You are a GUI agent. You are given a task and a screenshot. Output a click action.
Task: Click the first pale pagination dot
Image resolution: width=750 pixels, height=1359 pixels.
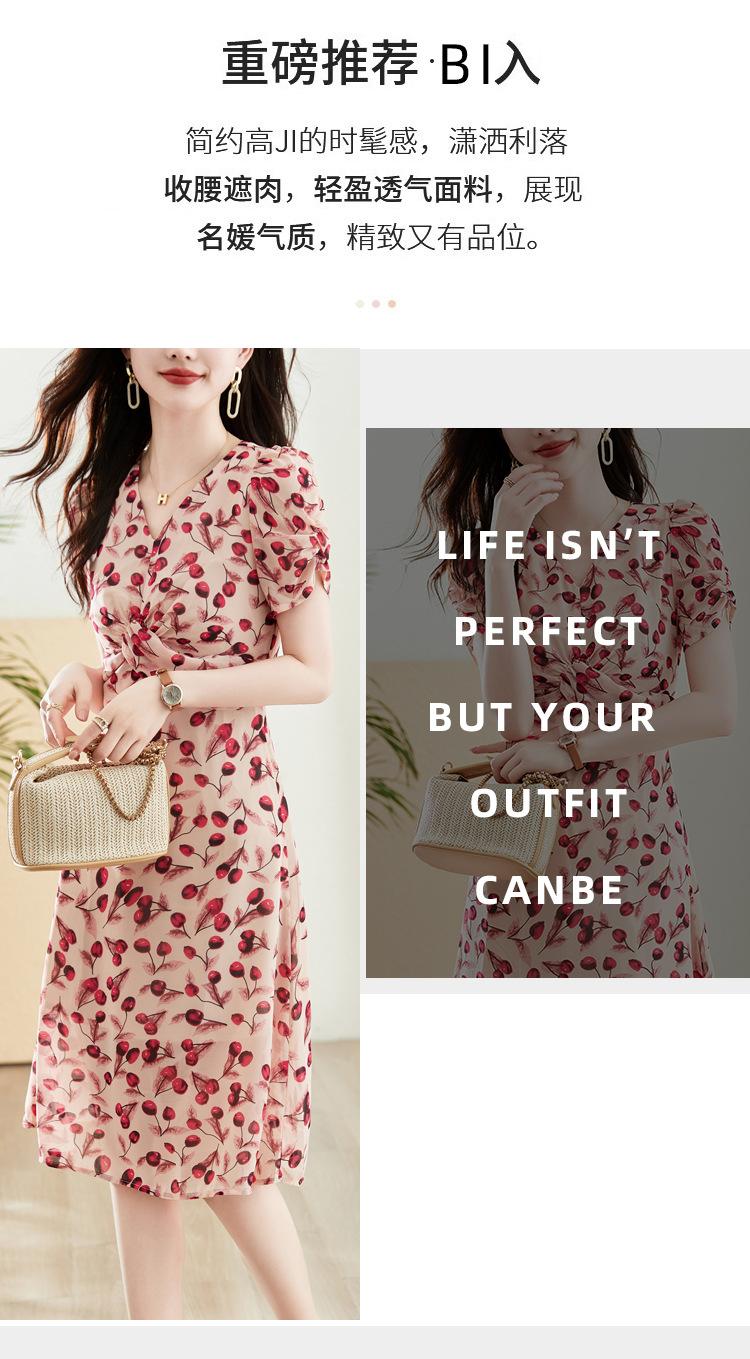(x=360, y=304)
